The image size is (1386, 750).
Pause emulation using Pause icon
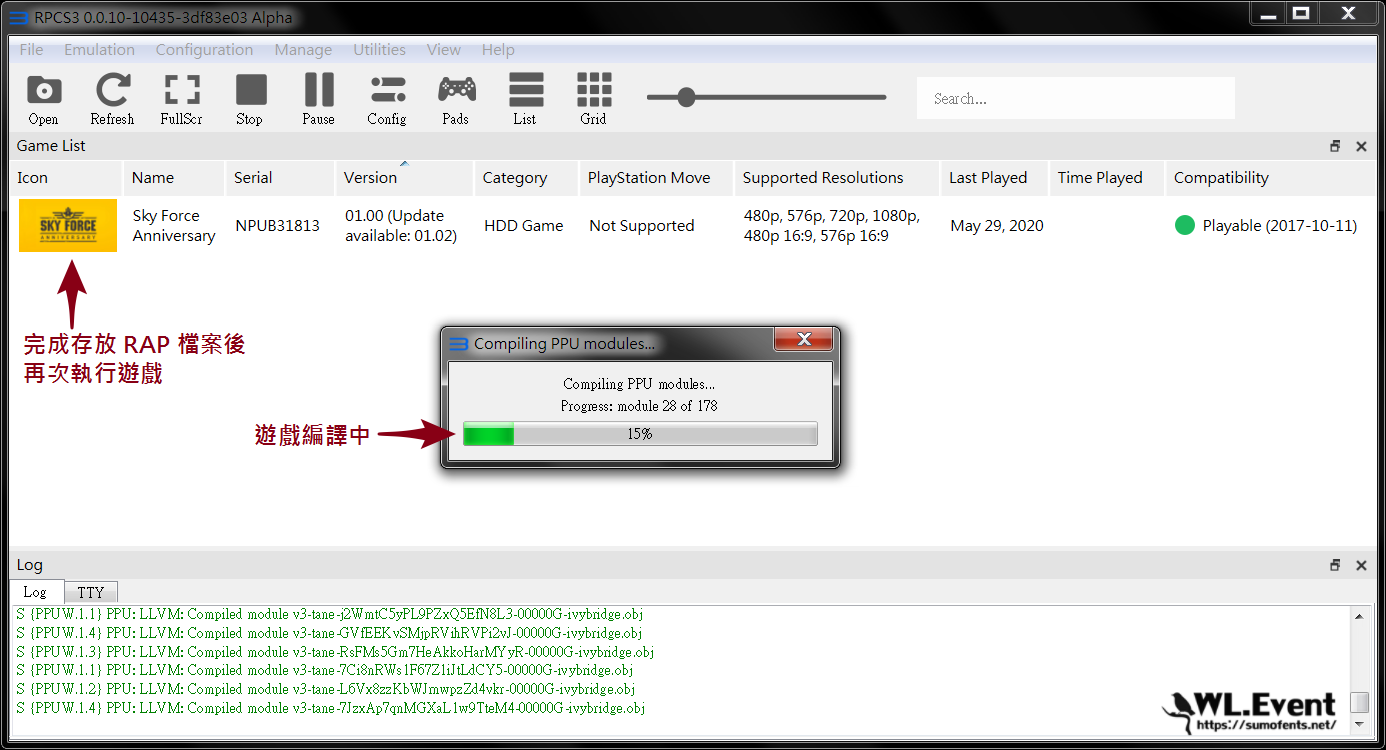(319, 99)
